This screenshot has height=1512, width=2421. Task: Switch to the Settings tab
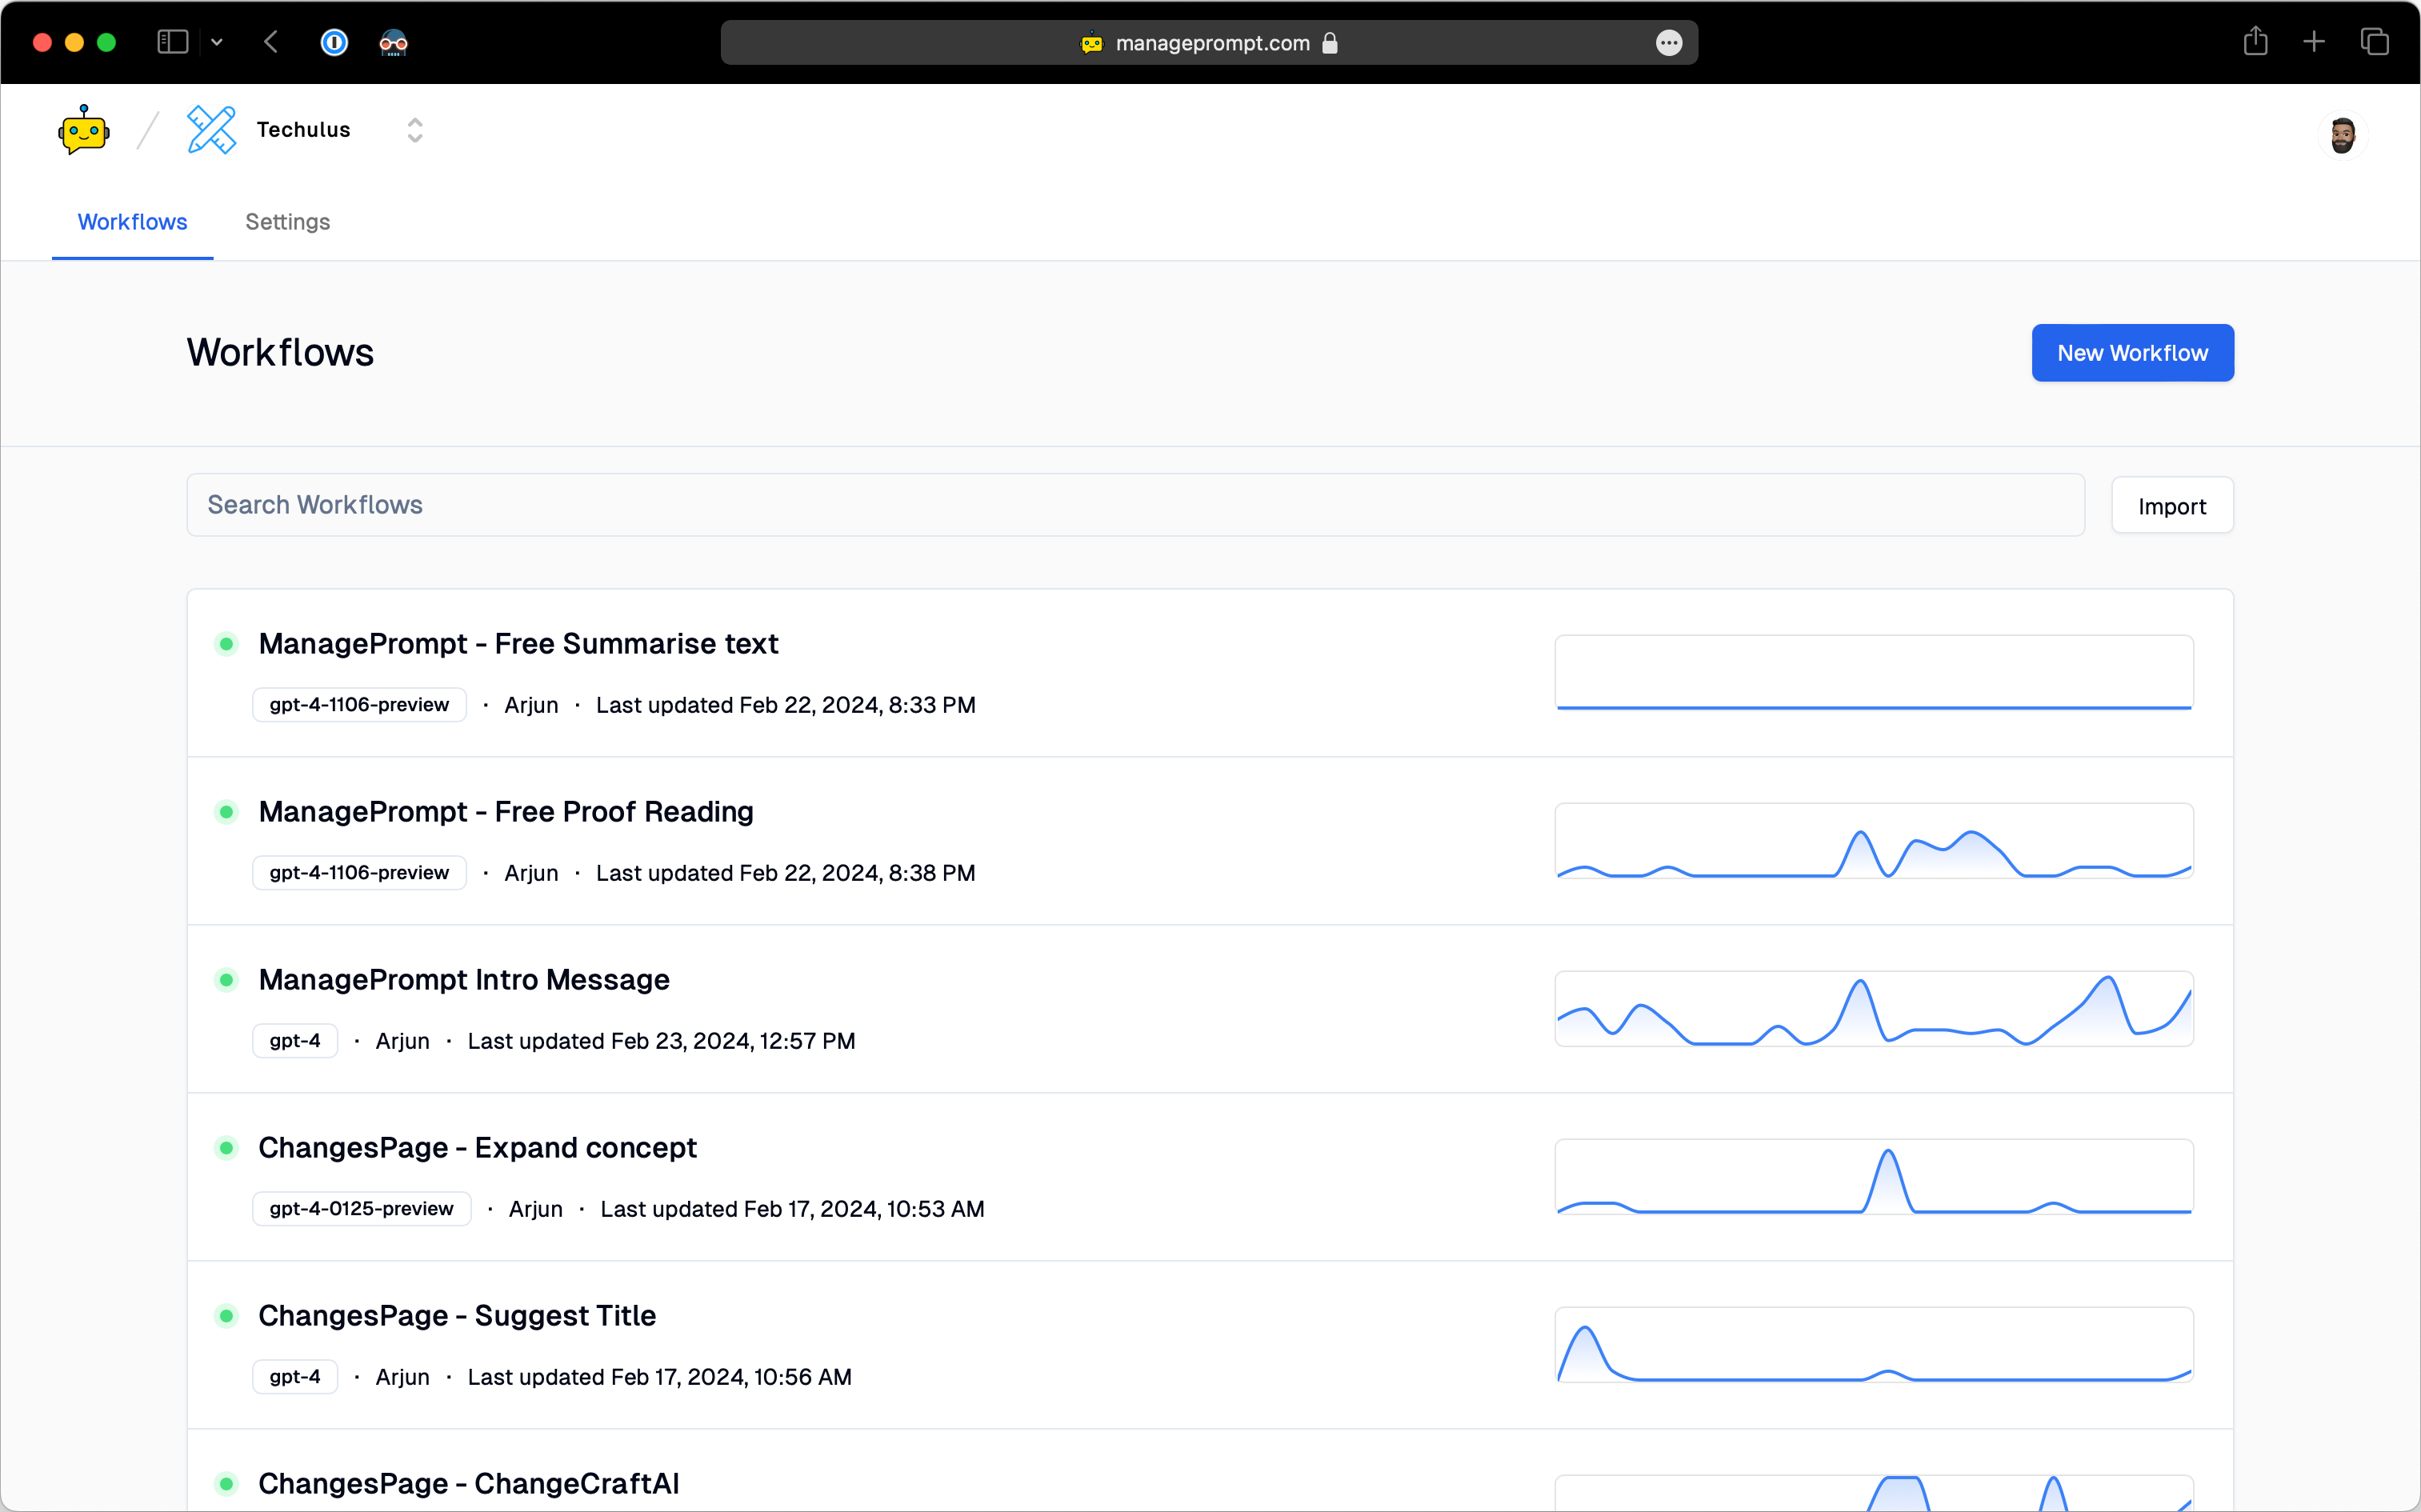pos(287,222)
